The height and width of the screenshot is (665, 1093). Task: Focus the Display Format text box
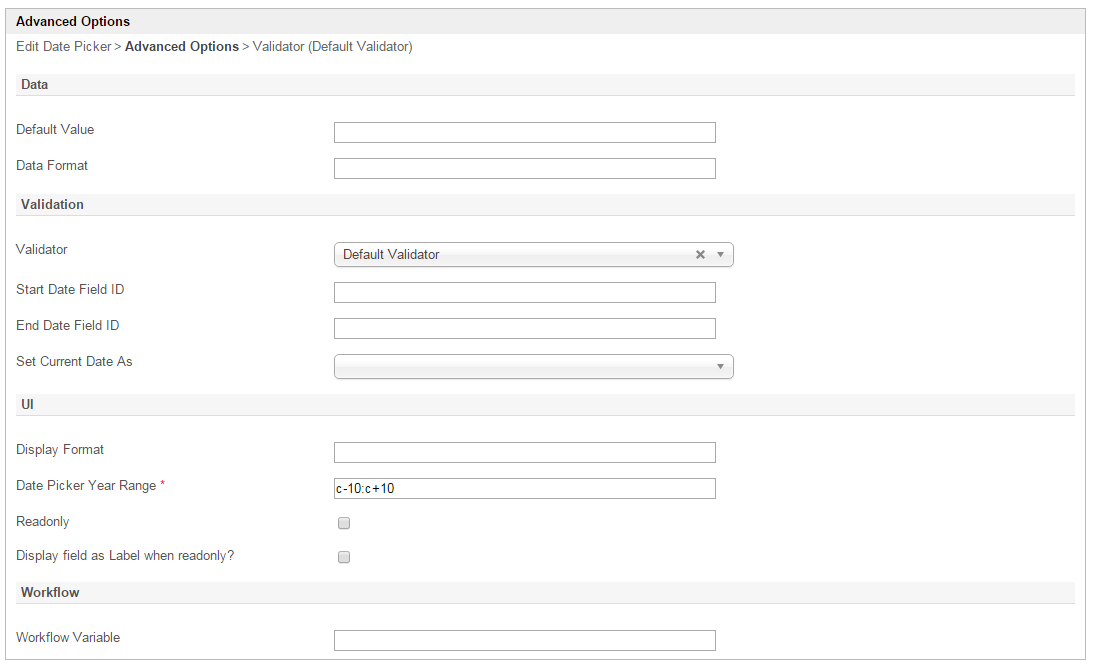tap(524, 453)
